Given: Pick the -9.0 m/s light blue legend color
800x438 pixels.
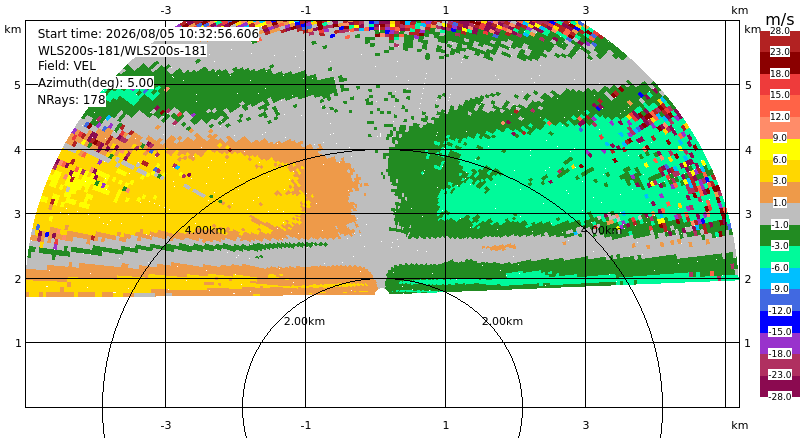Looking at the screenshot, I should click(780, 278).
